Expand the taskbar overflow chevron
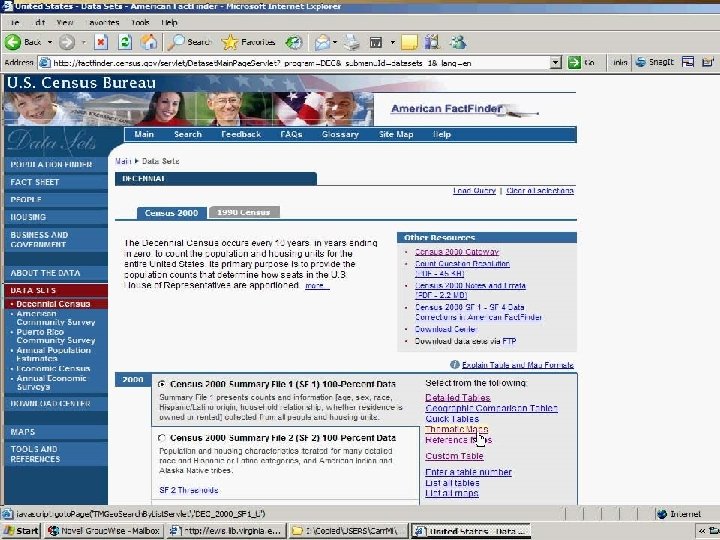Viewport: 720px width, 540px height. (x=703, y=531)
